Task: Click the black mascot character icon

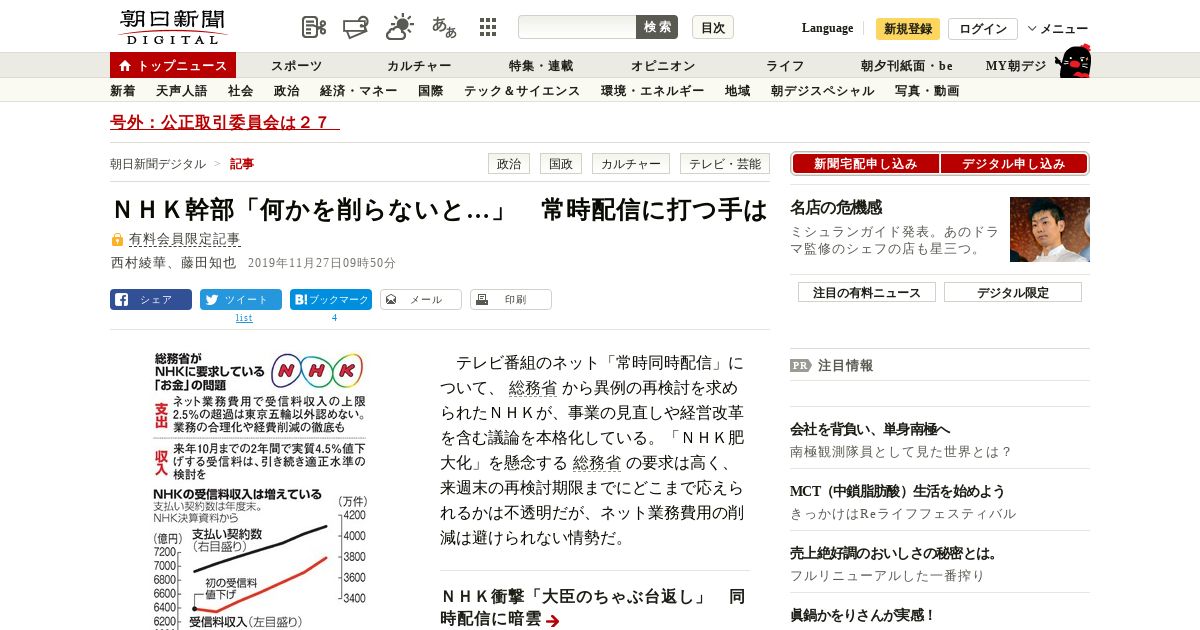Action: click(x=1073, y=61)
